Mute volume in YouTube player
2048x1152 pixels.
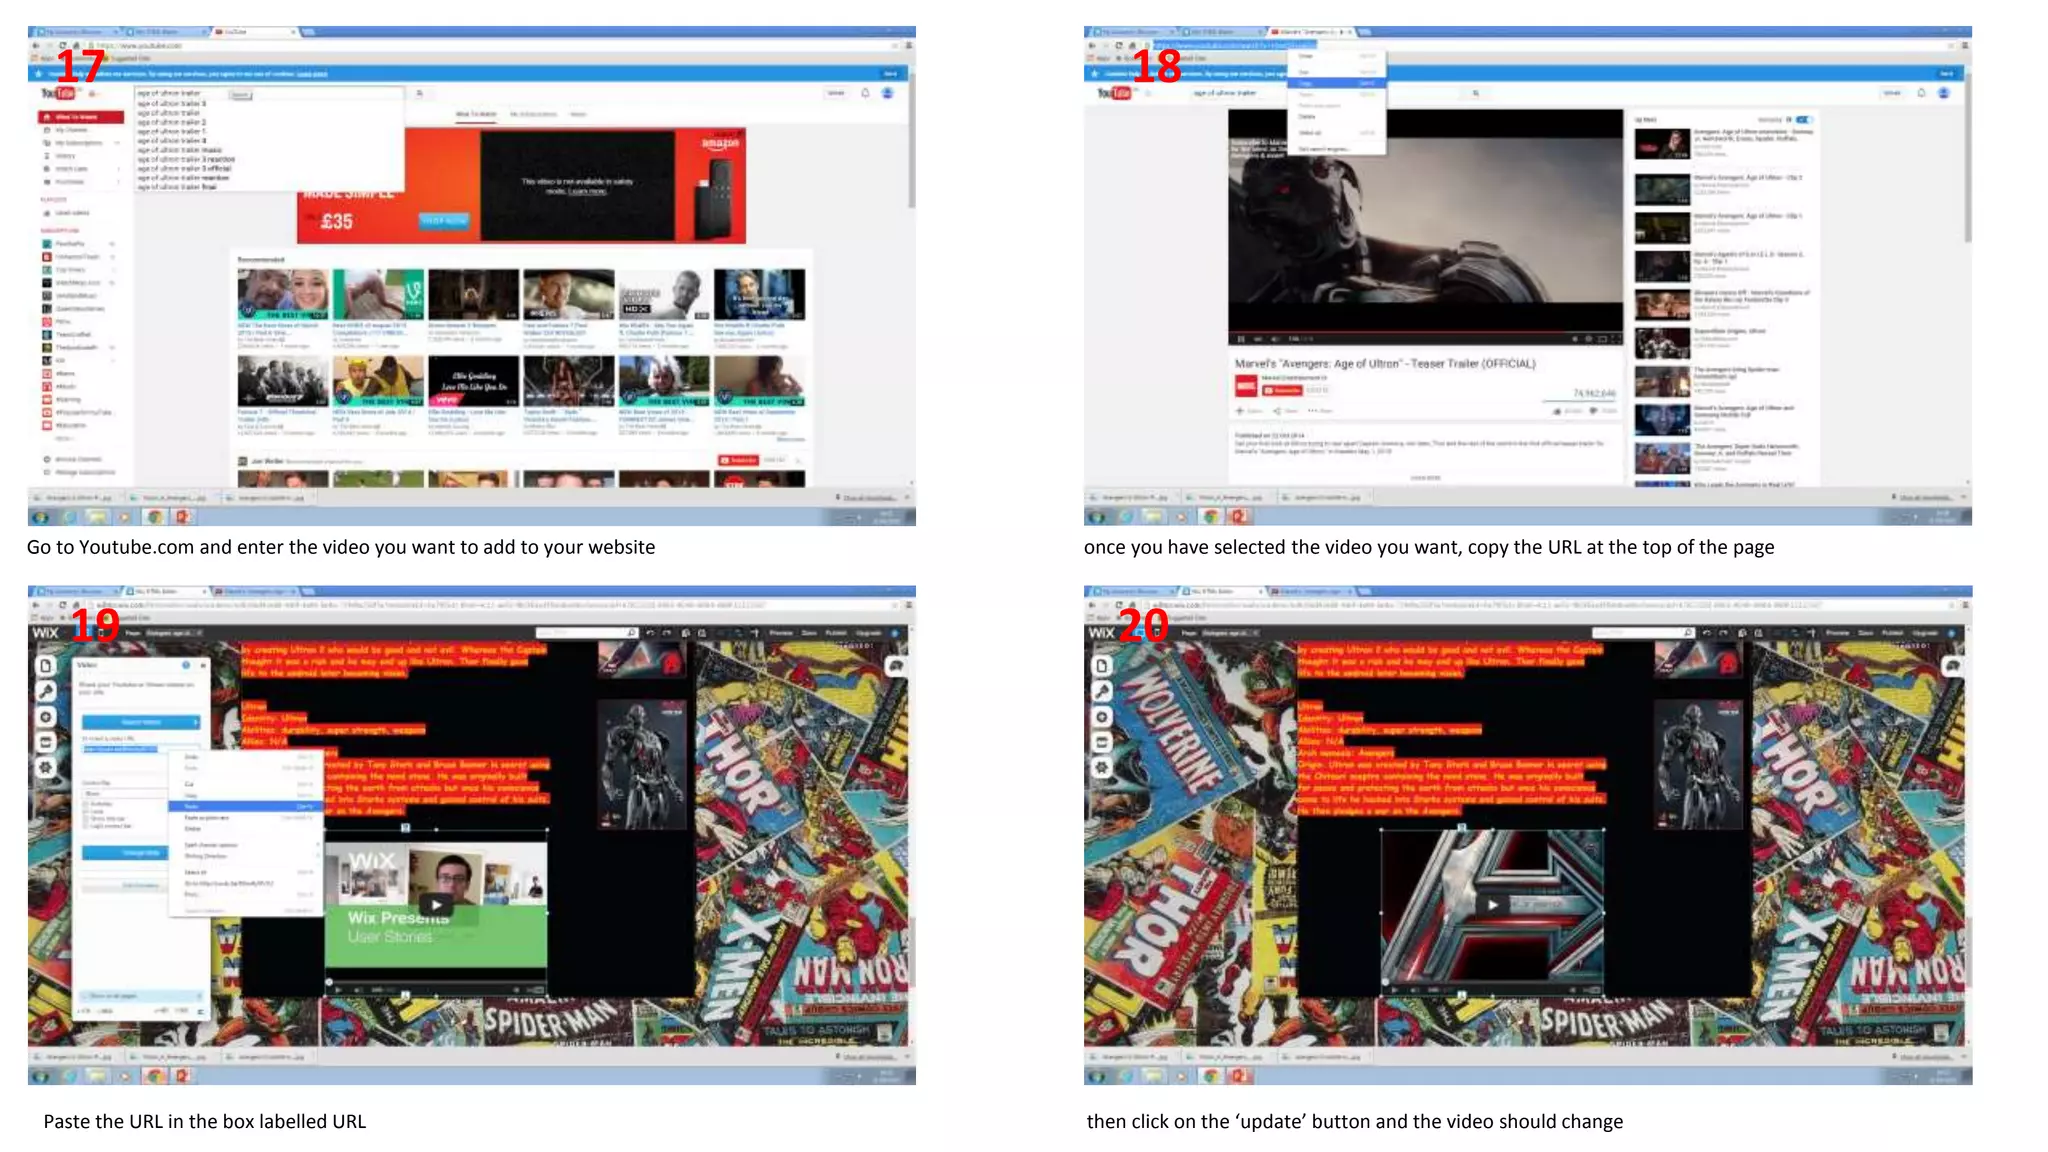tap(1275, 339)
